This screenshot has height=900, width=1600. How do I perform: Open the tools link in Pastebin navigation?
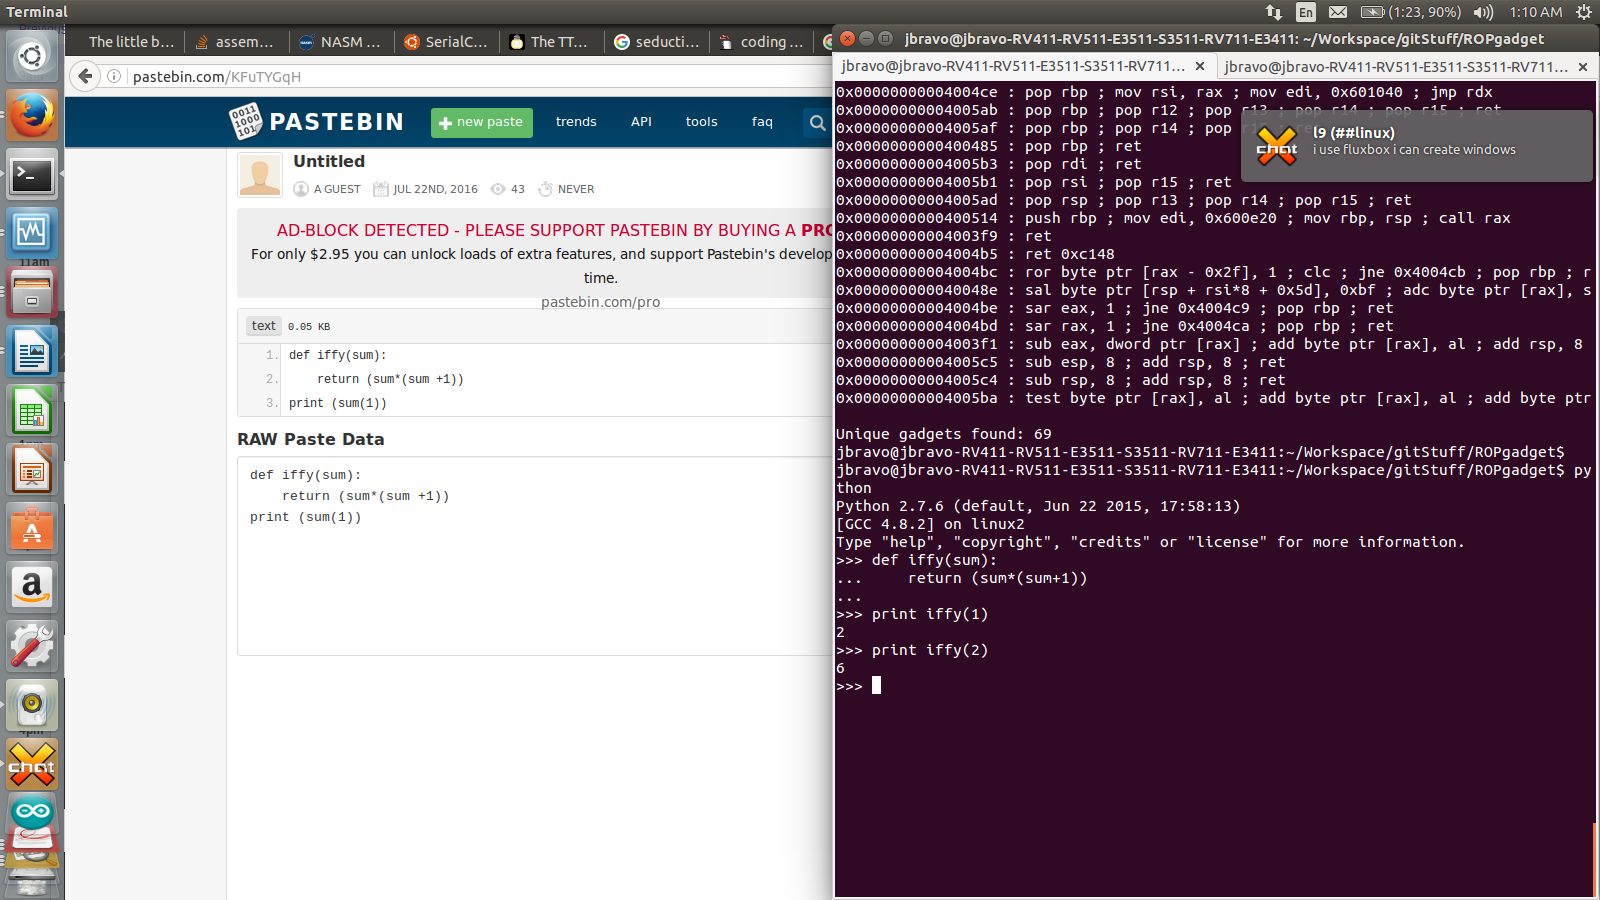coord(701,122)
